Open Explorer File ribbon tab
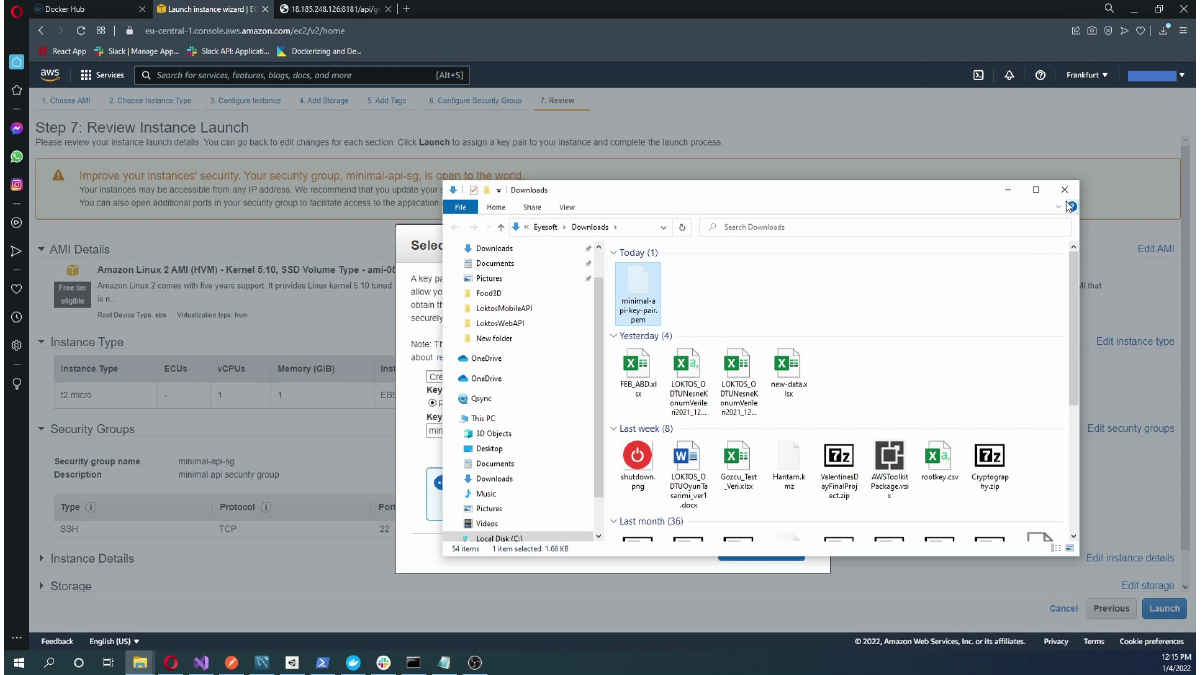1201x675 pixels. pos(460,207)
